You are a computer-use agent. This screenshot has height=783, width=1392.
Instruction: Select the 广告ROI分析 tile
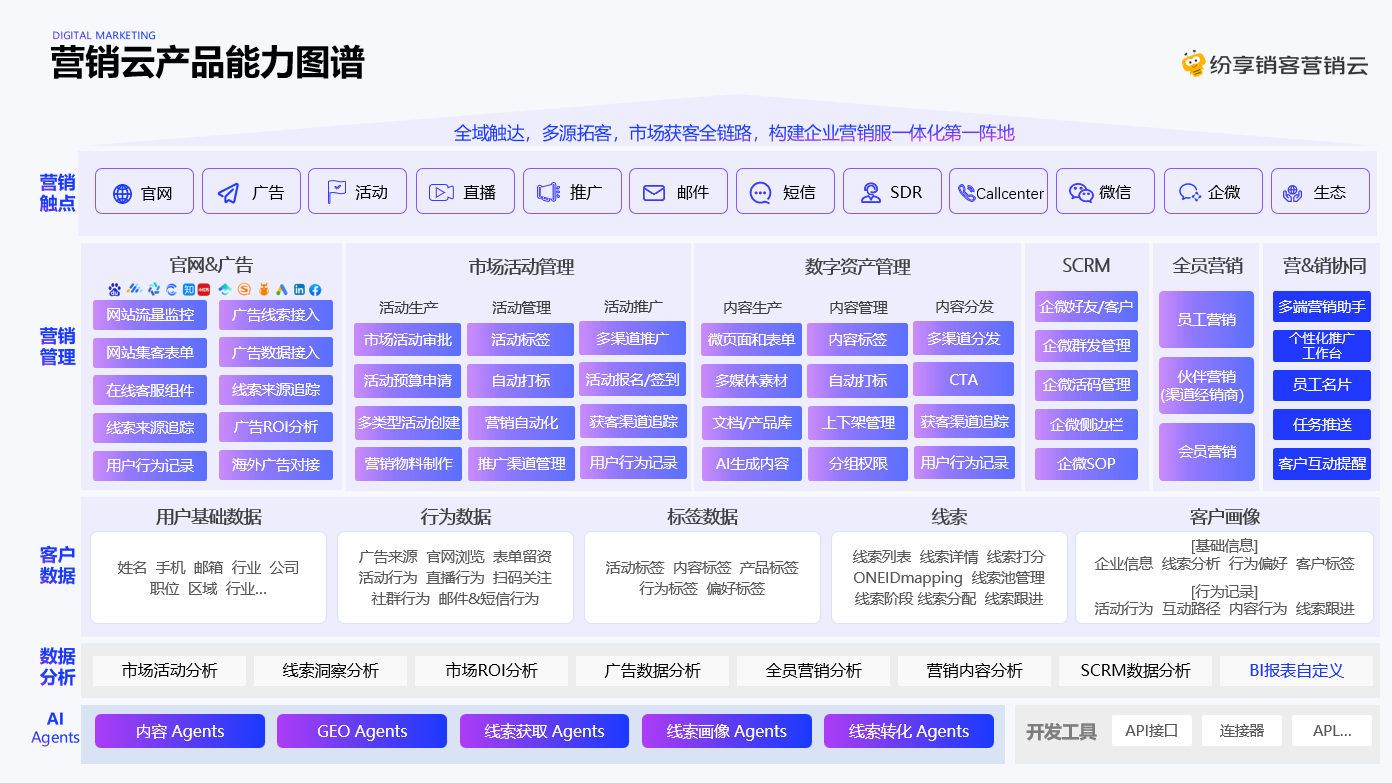276,427
